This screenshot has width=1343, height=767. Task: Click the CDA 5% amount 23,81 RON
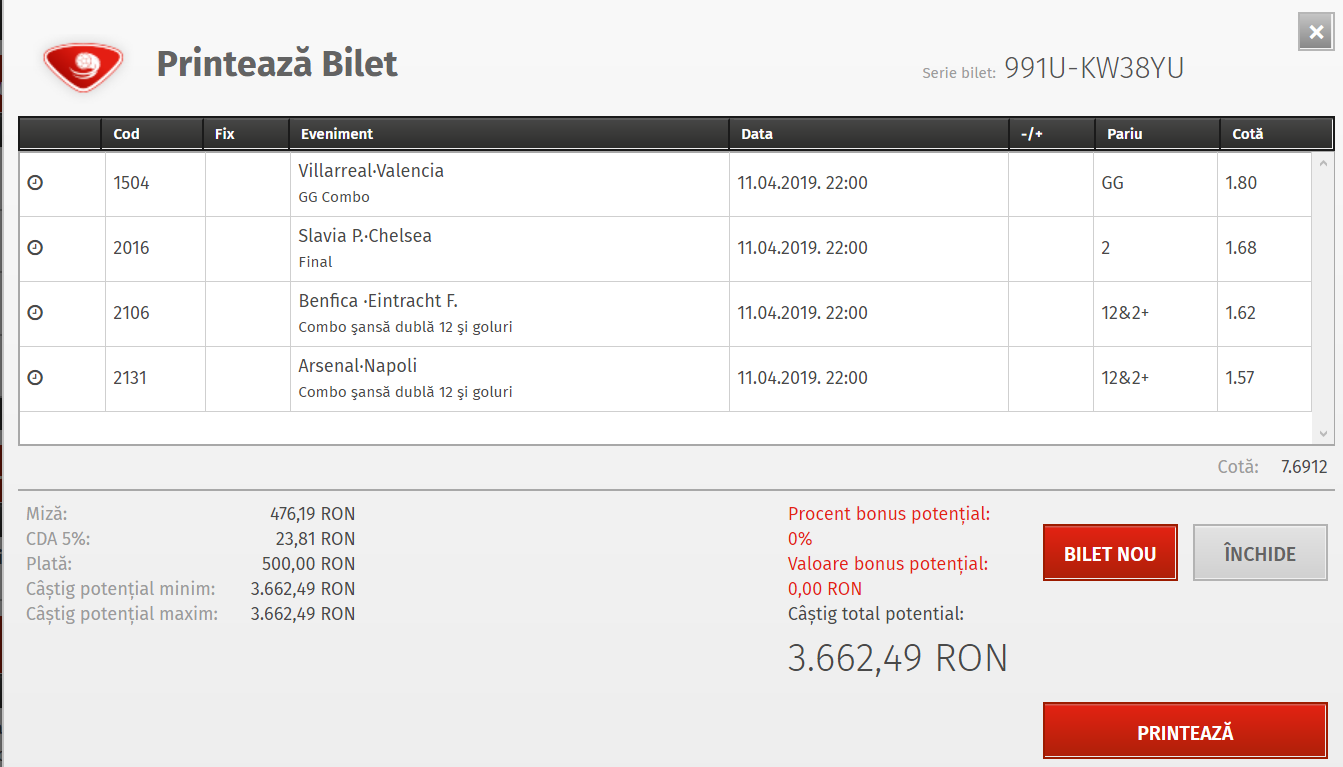tap(315, 539)
